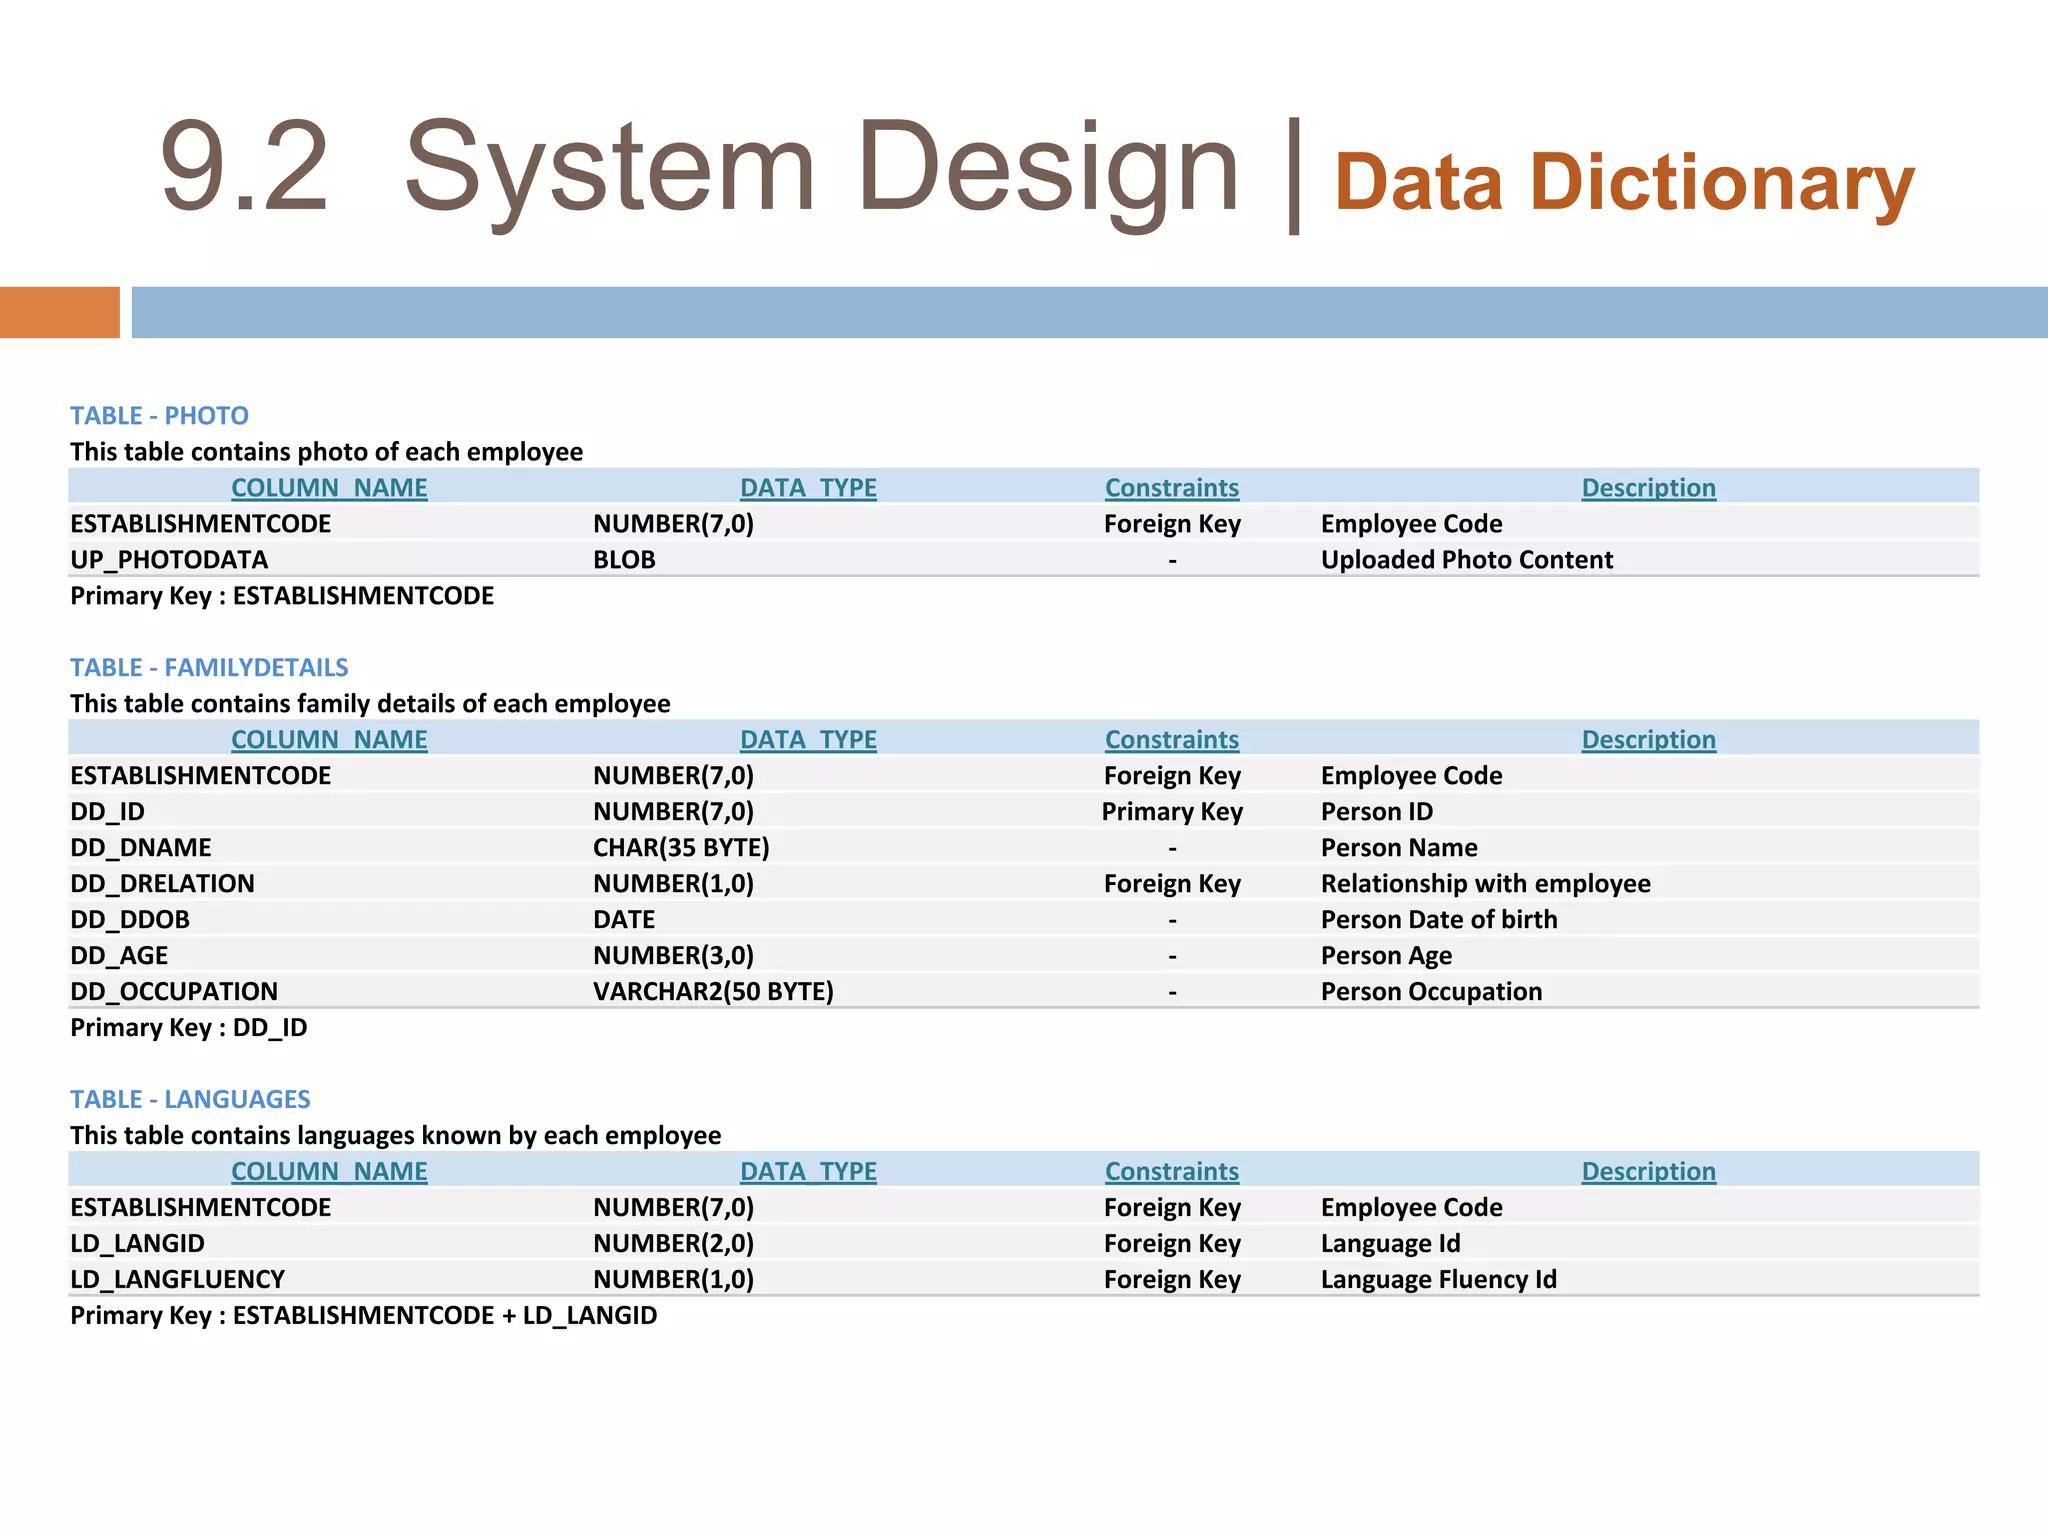Click the 'TABLE - FAMILYDETAILS' heading
The width and height of the screenshot is (2048, 1536).
[209, 667]
